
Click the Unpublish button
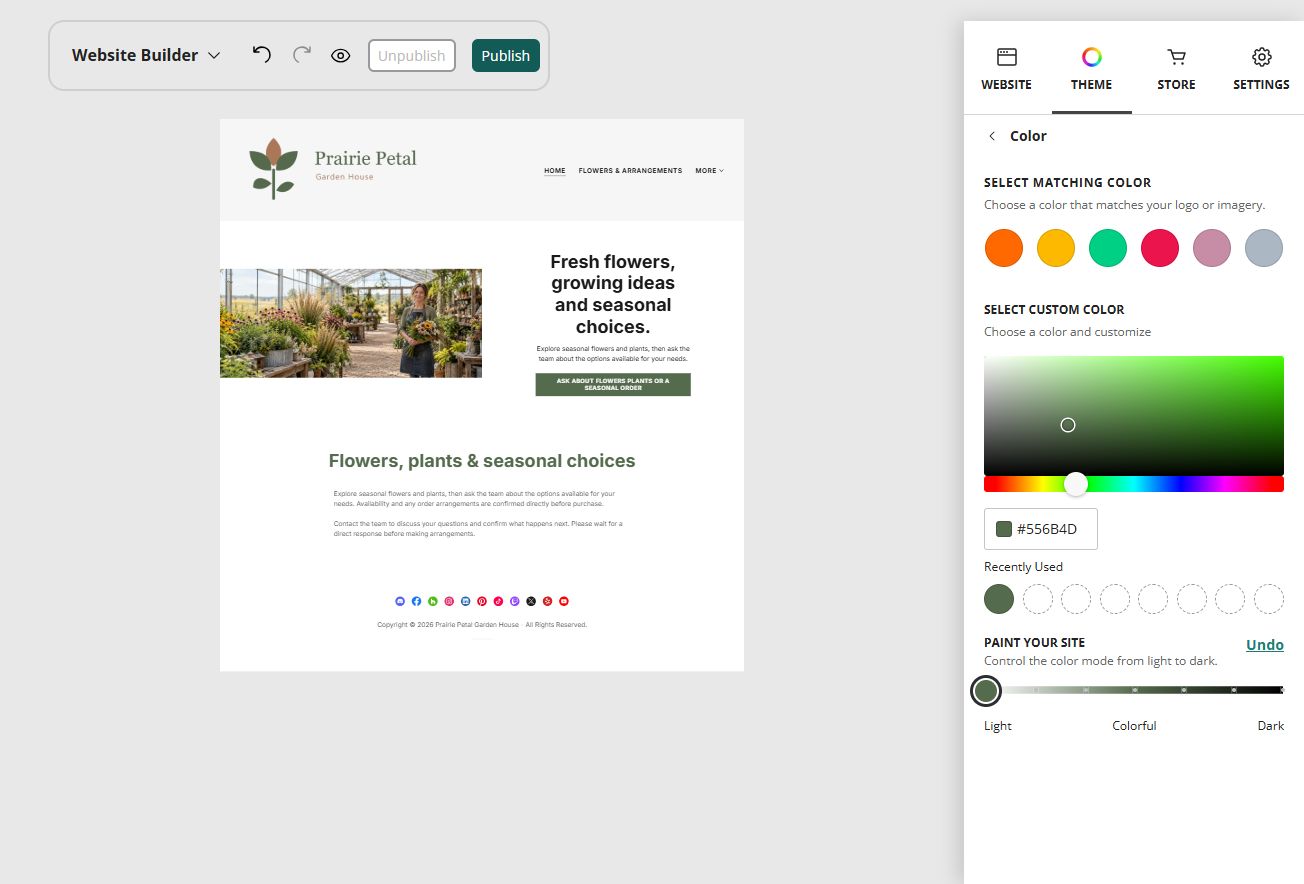pos(412,56)
